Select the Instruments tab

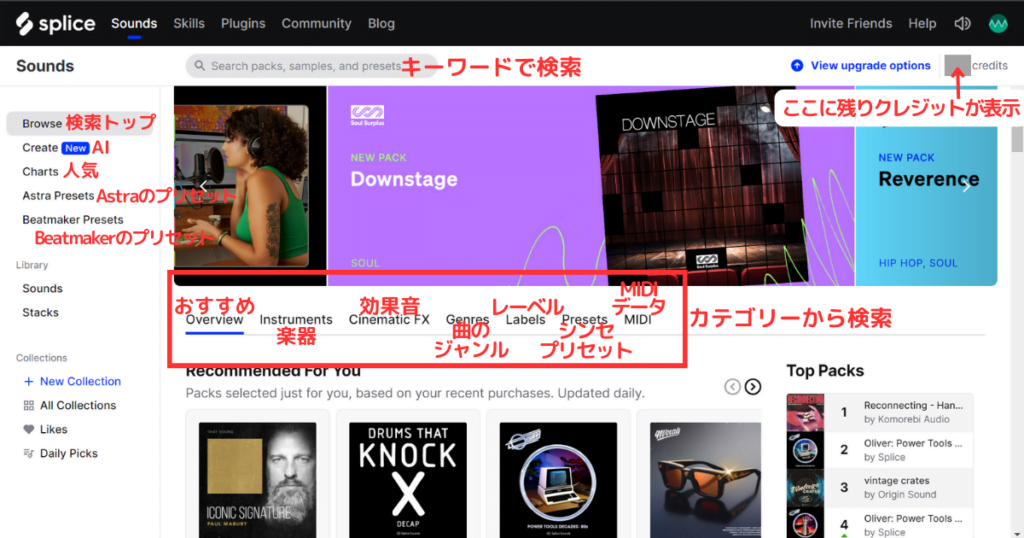coord(296,319)
